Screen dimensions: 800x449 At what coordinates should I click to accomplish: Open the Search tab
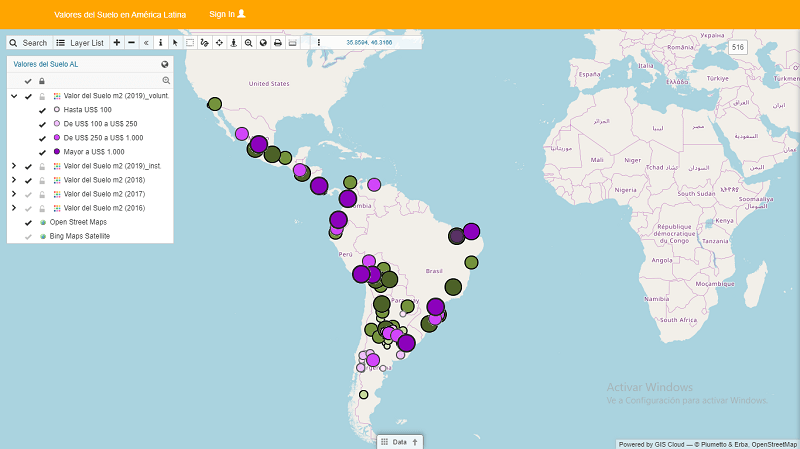point(28,43)
